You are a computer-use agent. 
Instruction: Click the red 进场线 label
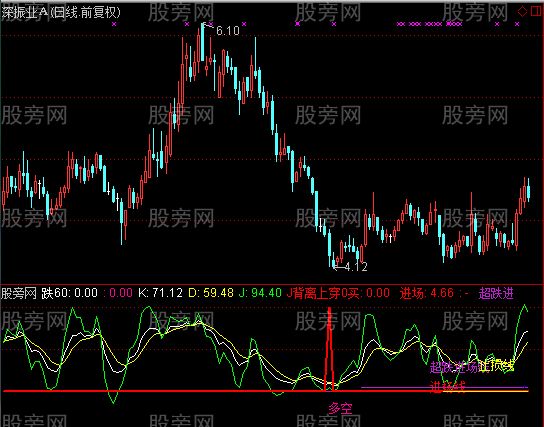[448, 386]
